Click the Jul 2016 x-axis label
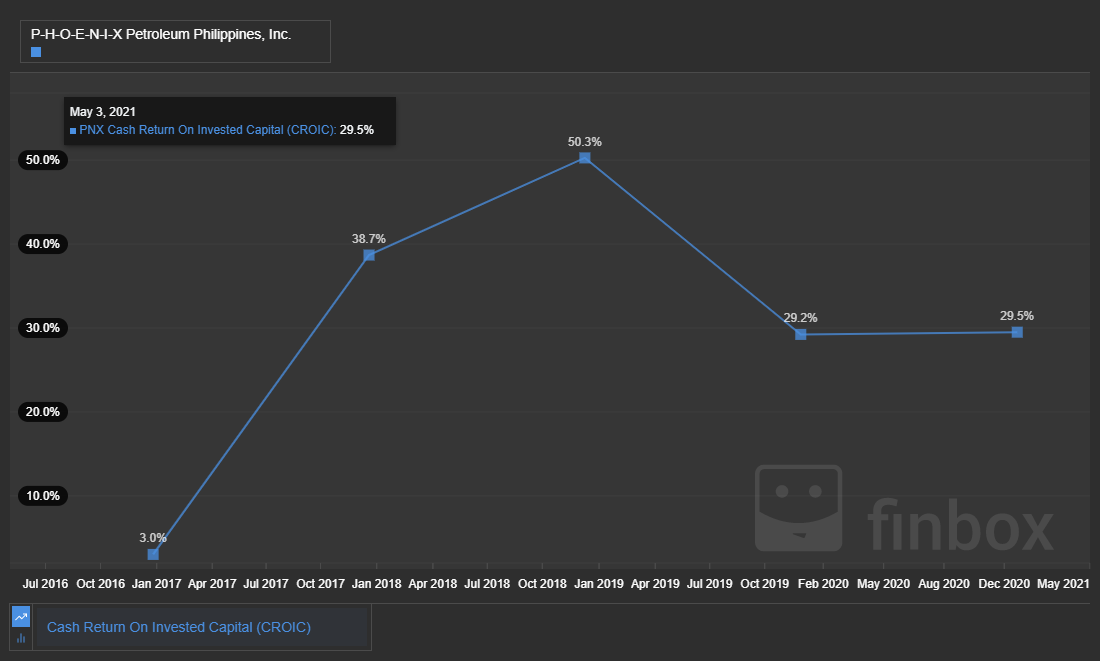 click(x=46, y=584)
